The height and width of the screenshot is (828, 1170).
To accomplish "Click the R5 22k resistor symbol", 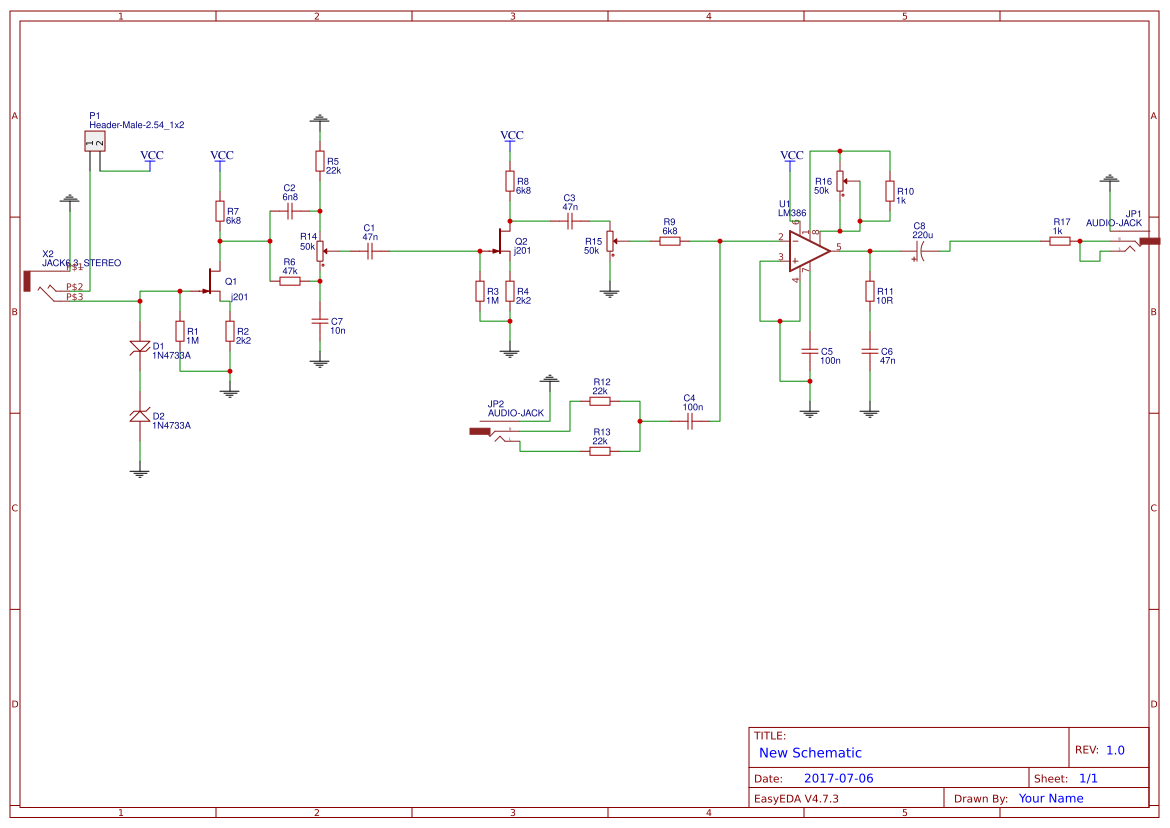I will (x=318, y=163).
